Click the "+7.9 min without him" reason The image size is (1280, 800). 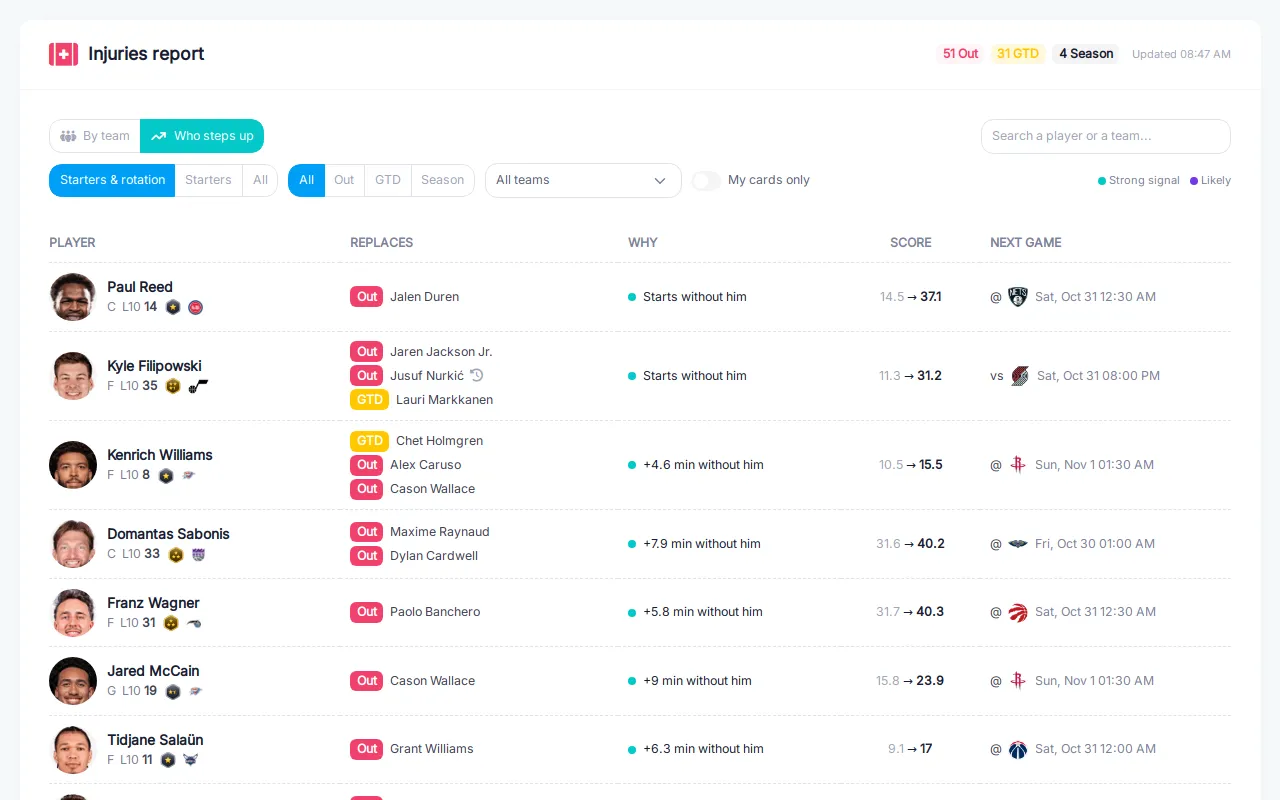(702, 544)
